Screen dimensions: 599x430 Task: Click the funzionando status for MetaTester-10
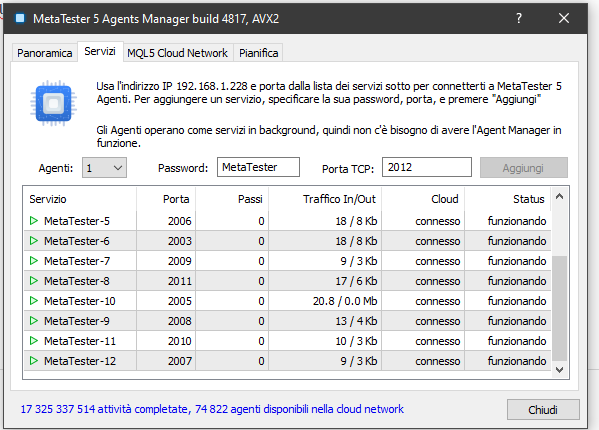click(517, 301)
